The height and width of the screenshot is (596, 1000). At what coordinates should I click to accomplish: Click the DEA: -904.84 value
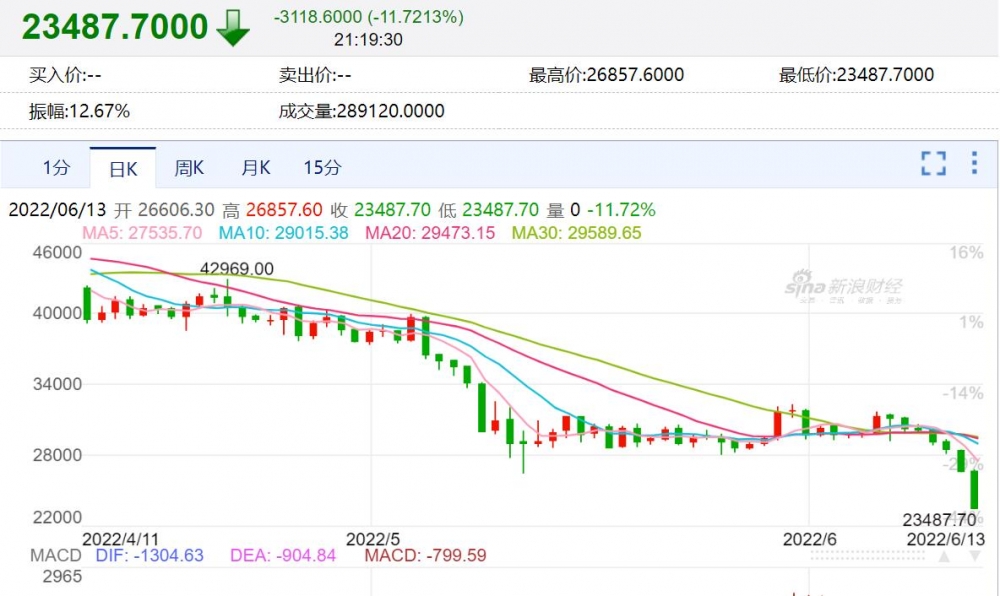[283, 555]
